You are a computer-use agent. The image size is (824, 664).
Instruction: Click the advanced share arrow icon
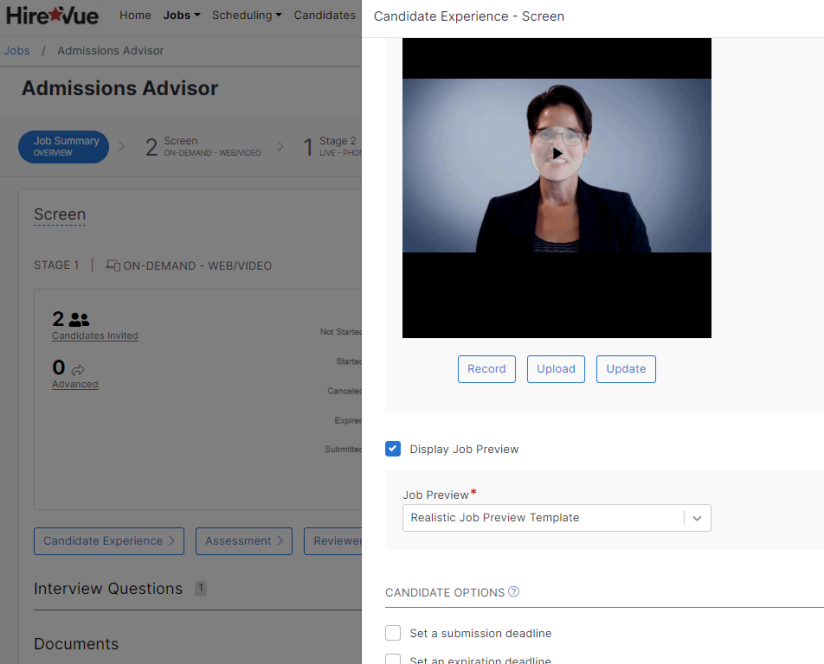coord(79,369)
